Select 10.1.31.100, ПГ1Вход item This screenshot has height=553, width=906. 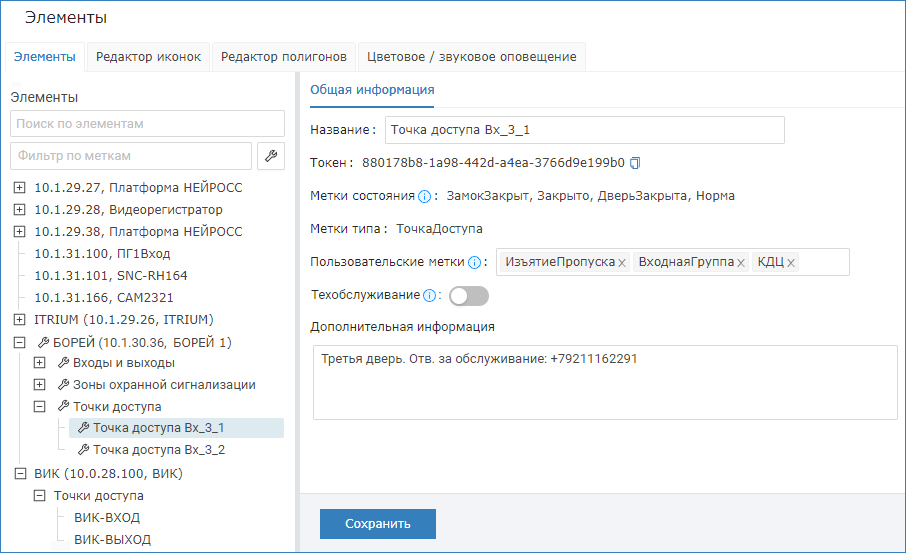click(x=102, y=254)
